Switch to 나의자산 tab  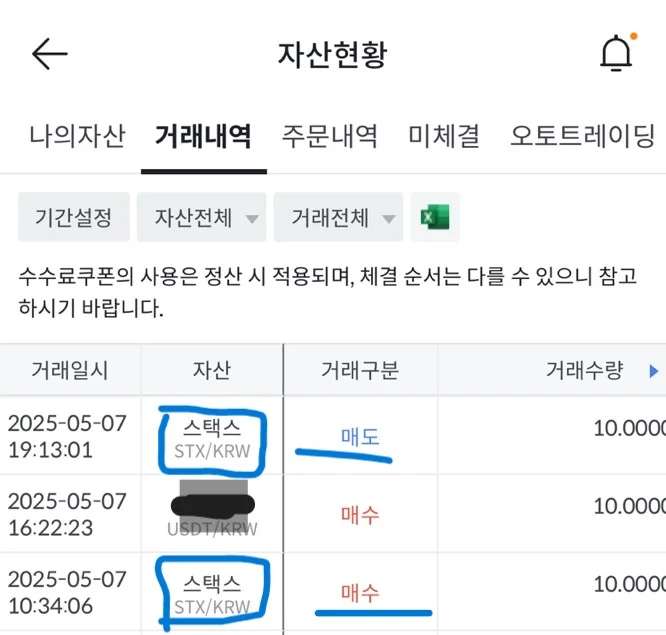click(x=77, y=135)
